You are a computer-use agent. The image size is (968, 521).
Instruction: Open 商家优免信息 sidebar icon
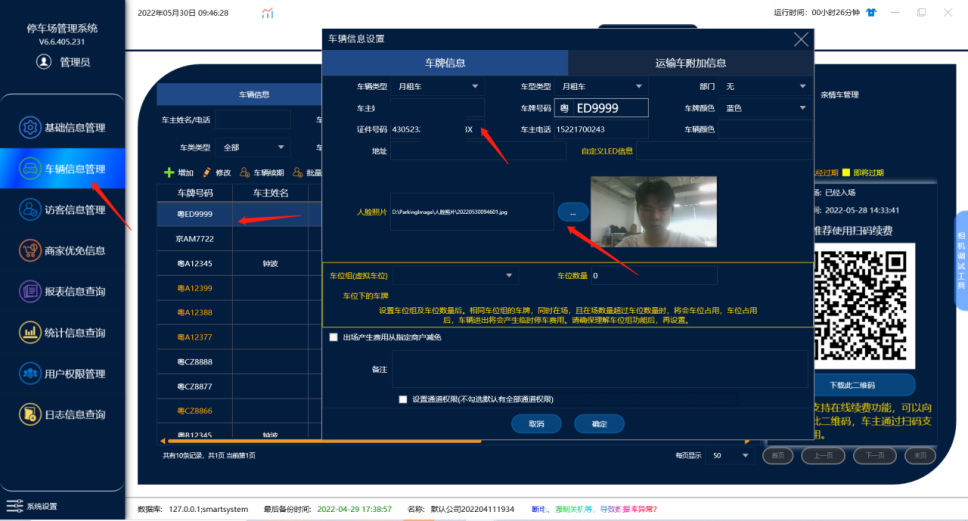click(30, 251)
